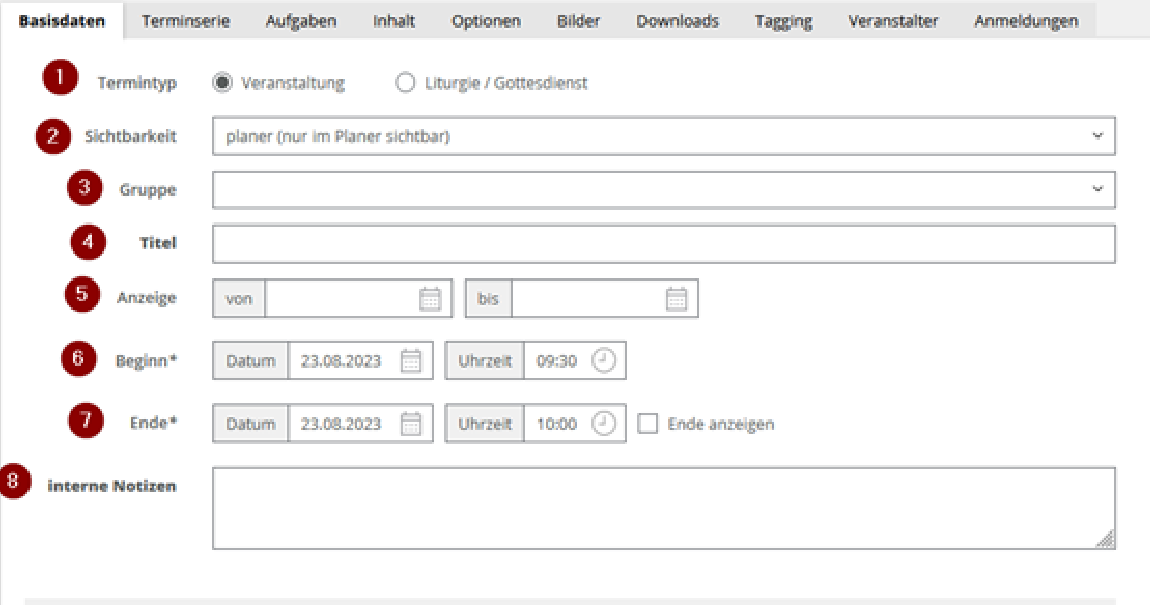Select Liturgie / Gottesdienst radio option
Viewport: 1150px width, 605px height.
pos(405,84)
